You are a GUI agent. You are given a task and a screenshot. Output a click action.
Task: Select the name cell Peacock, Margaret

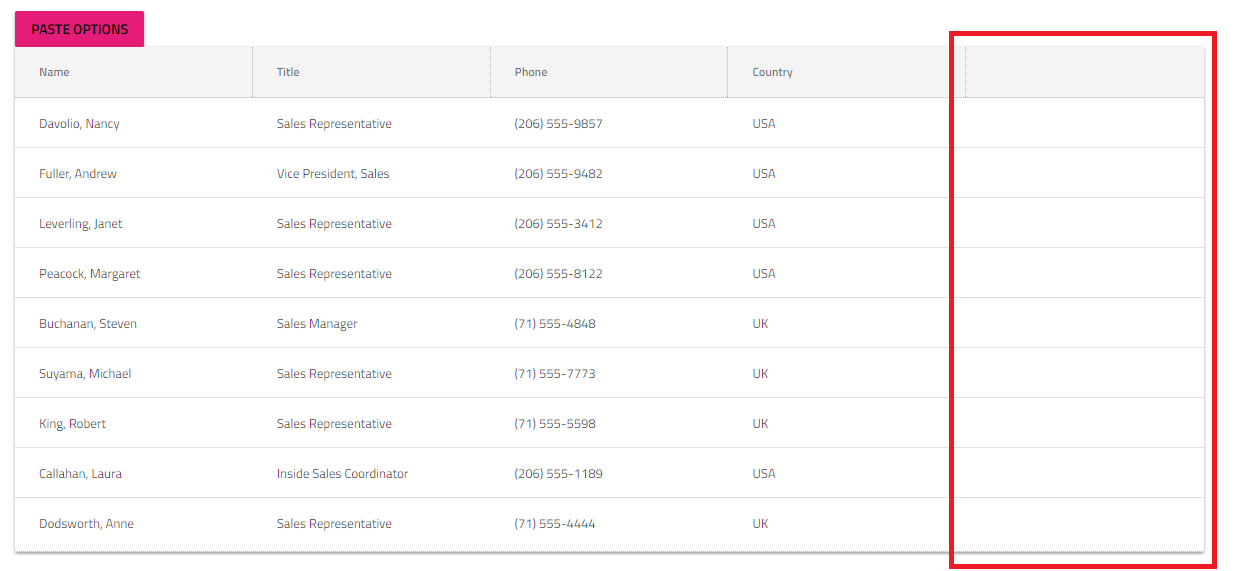coord(90,274)
